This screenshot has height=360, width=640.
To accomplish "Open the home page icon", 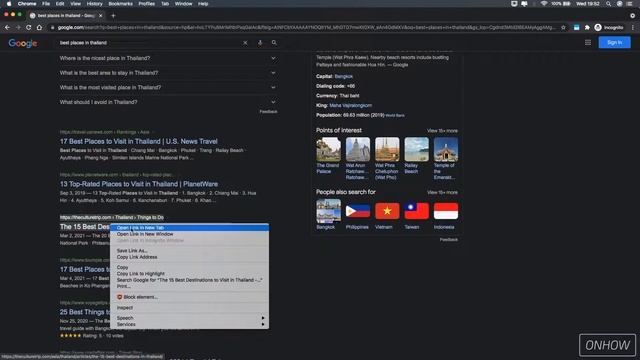I will pyautogui.click(x=39, y=27).
